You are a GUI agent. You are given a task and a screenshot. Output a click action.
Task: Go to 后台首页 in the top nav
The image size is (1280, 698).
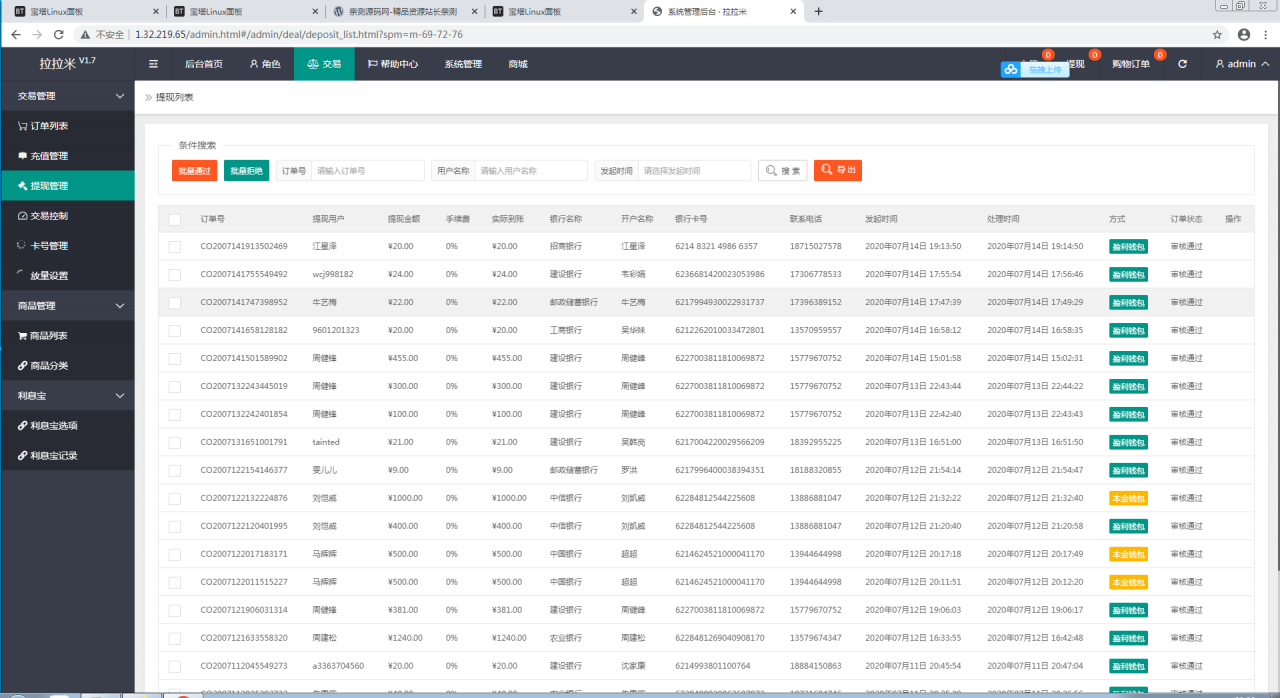coord(204,64)
